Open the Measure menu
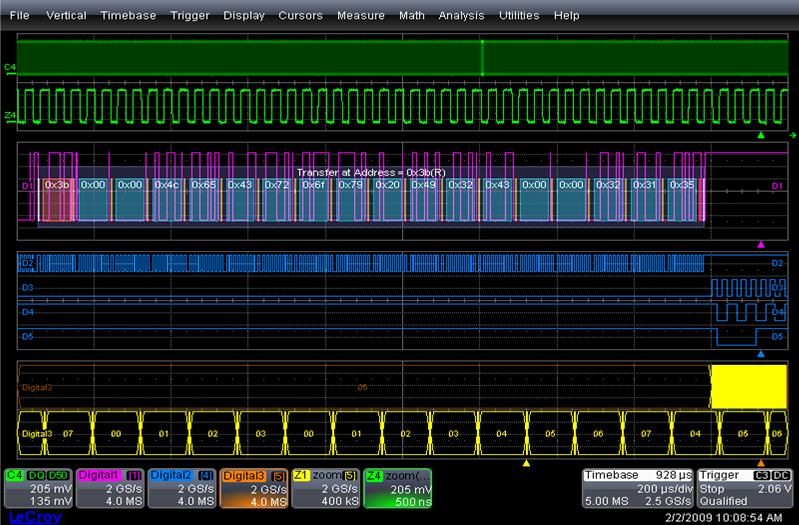Image resolution: width=799 pixels, height=525 pixels. tap(360, 16)
